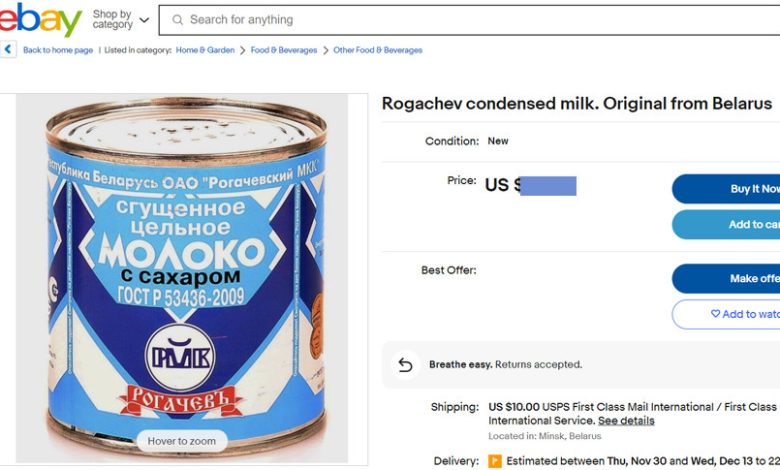
Task: Click the back arrow icon
Action: 9,49
